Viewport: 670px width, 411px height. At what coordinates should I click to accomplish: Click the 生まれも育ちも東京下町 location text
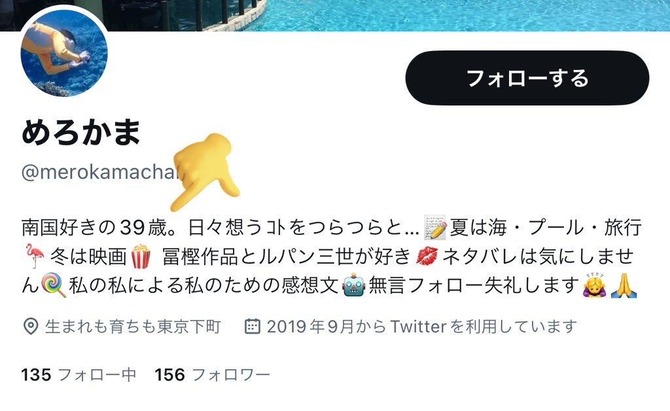(x=133, y=327)
